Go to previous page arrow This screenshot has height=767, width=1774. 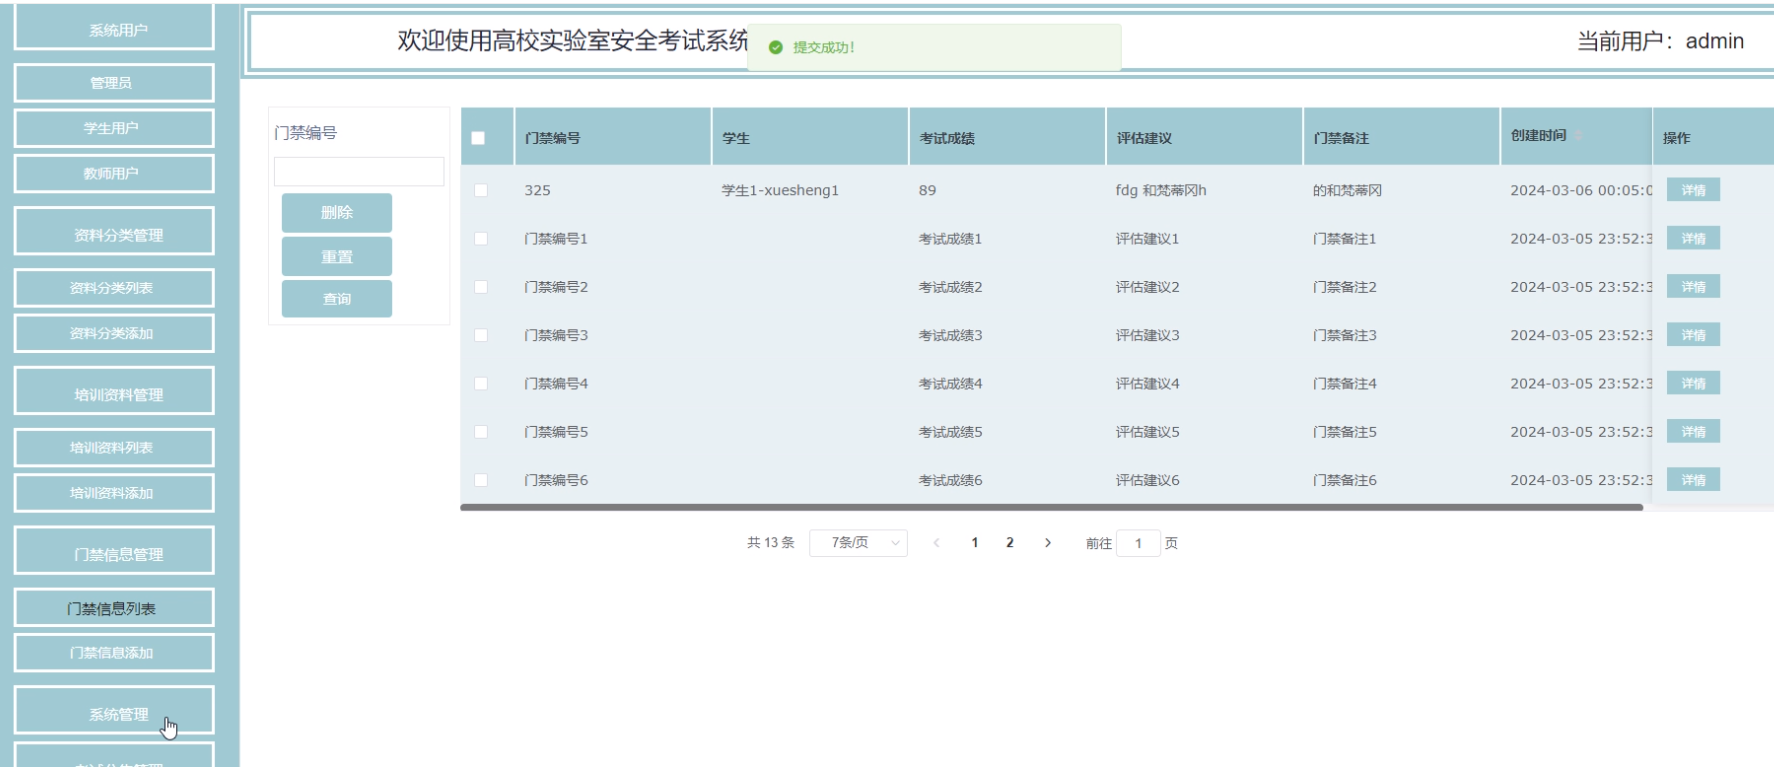pos(936,543)
